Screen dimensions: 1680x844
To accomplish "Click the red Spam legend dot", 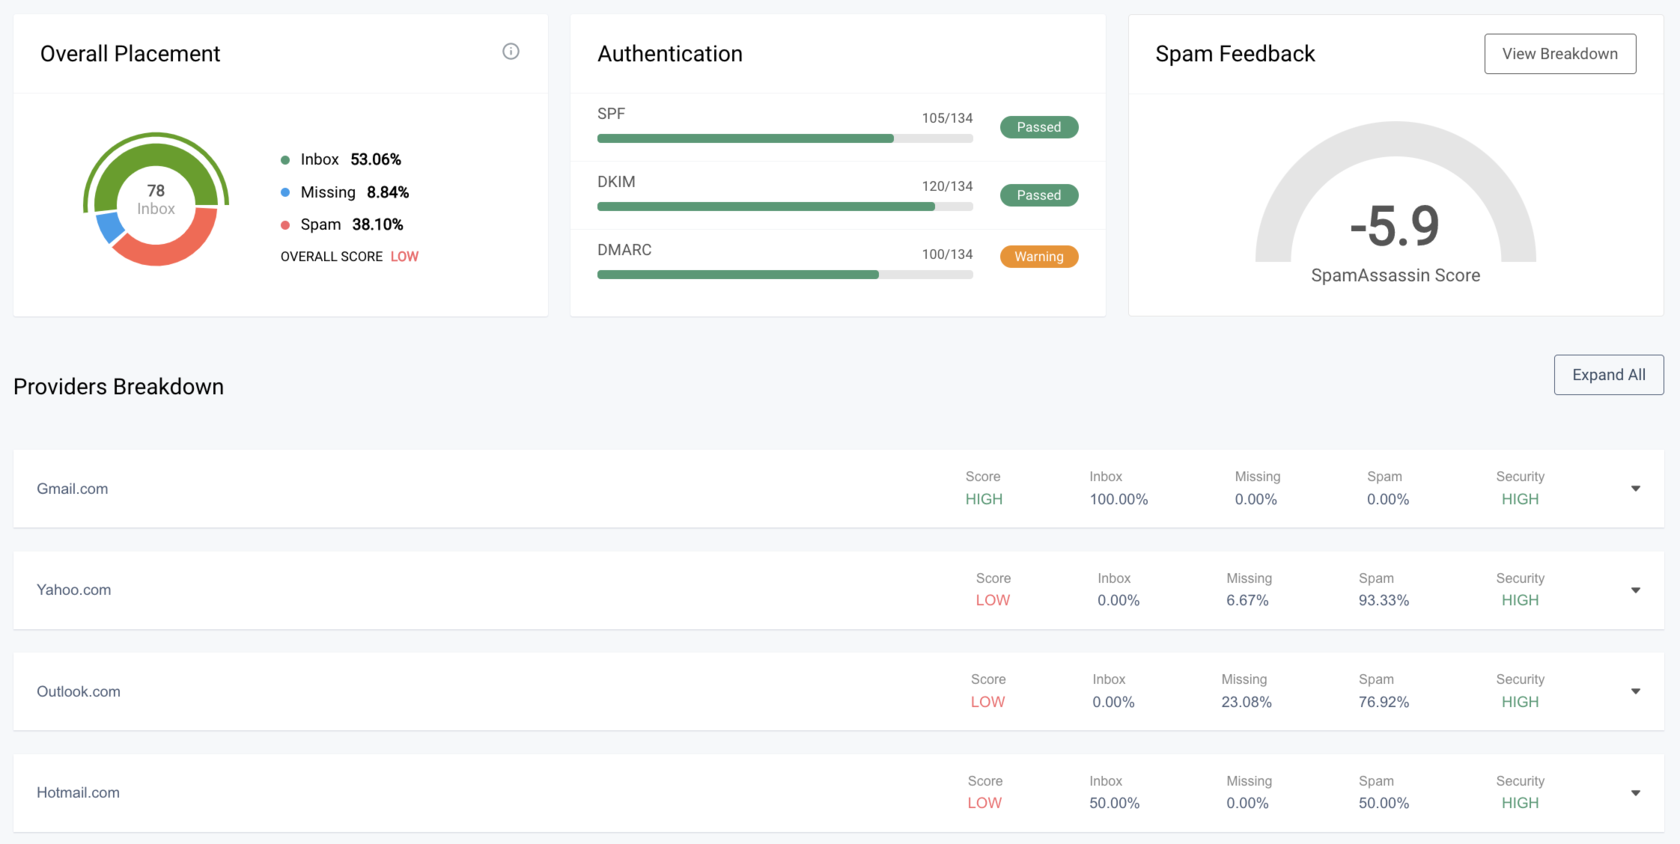I will [x=285, y=225].
